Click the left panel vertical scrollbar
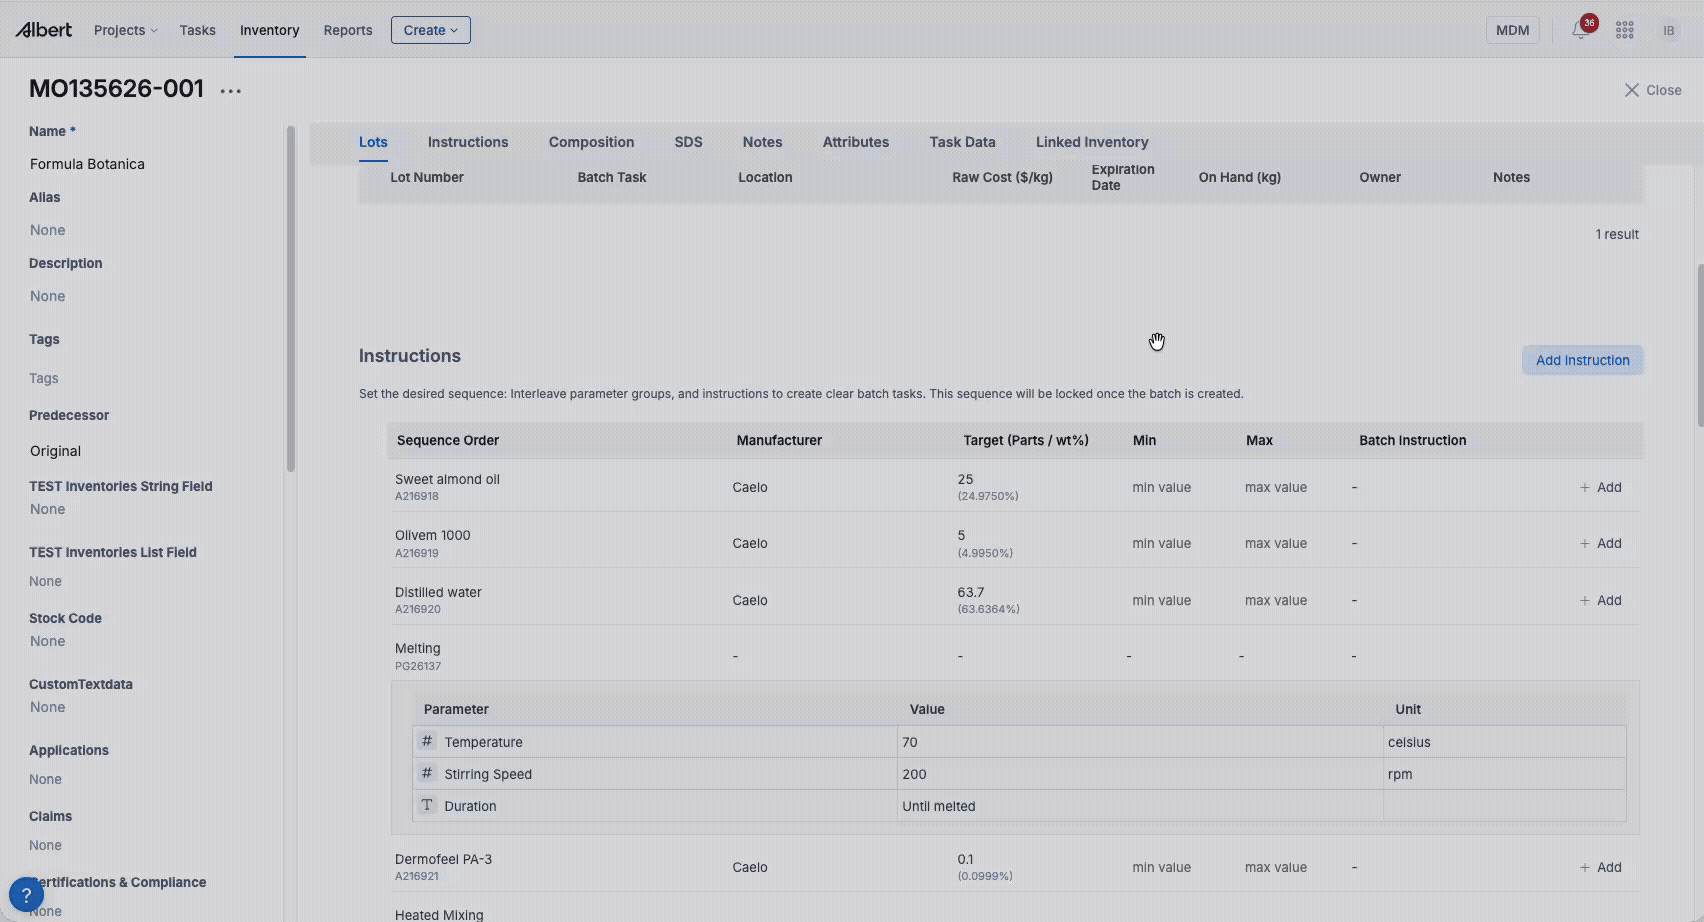This screenshot has height=922, width=1704. tap(291, 298)
